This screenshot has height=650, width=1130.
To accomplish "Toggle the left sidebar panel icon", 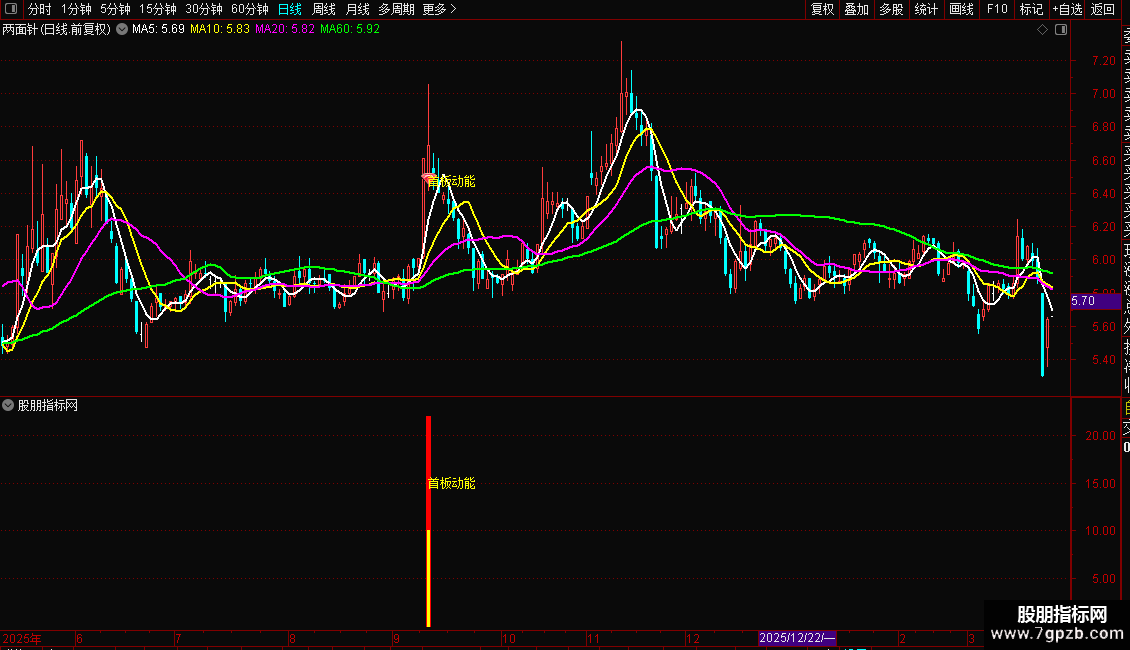I will point(10,9).
